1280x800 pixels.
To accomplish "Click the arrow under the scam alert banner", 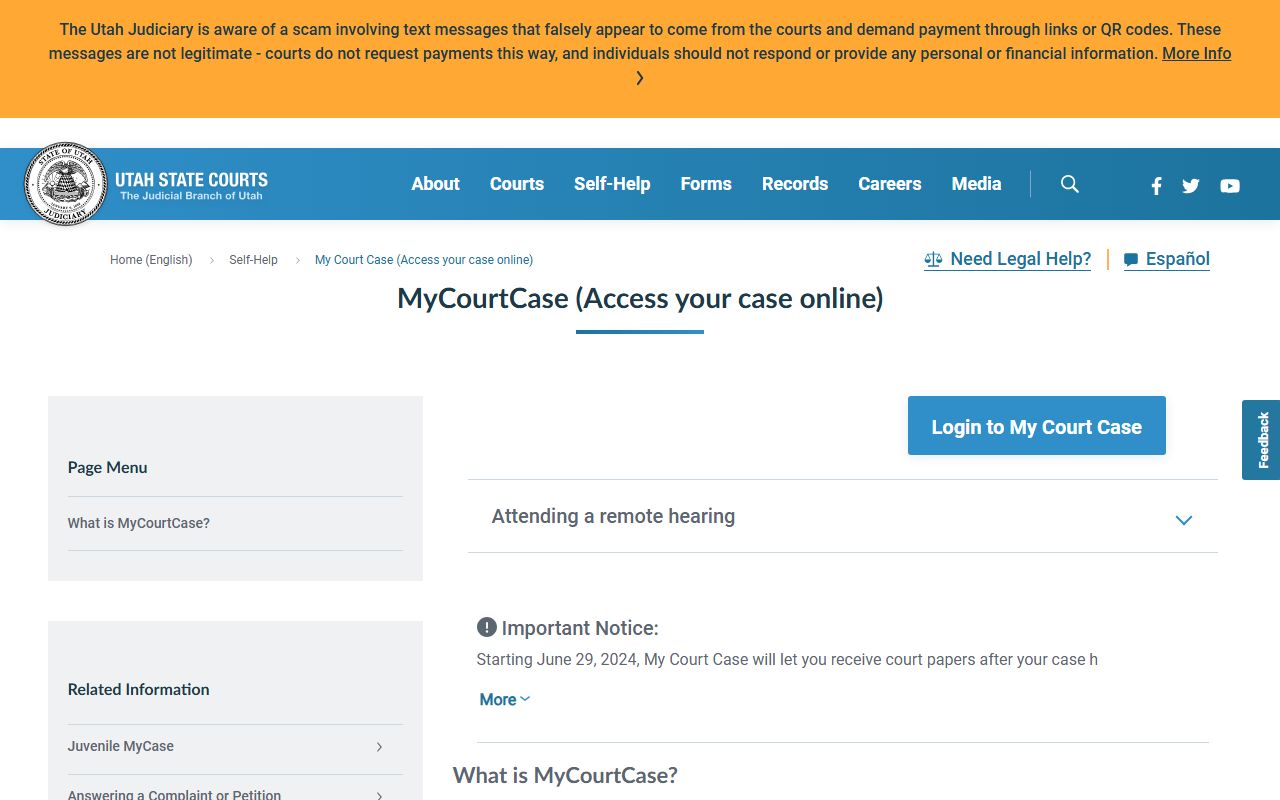I will pyautogui.click(x=640, y=78).
